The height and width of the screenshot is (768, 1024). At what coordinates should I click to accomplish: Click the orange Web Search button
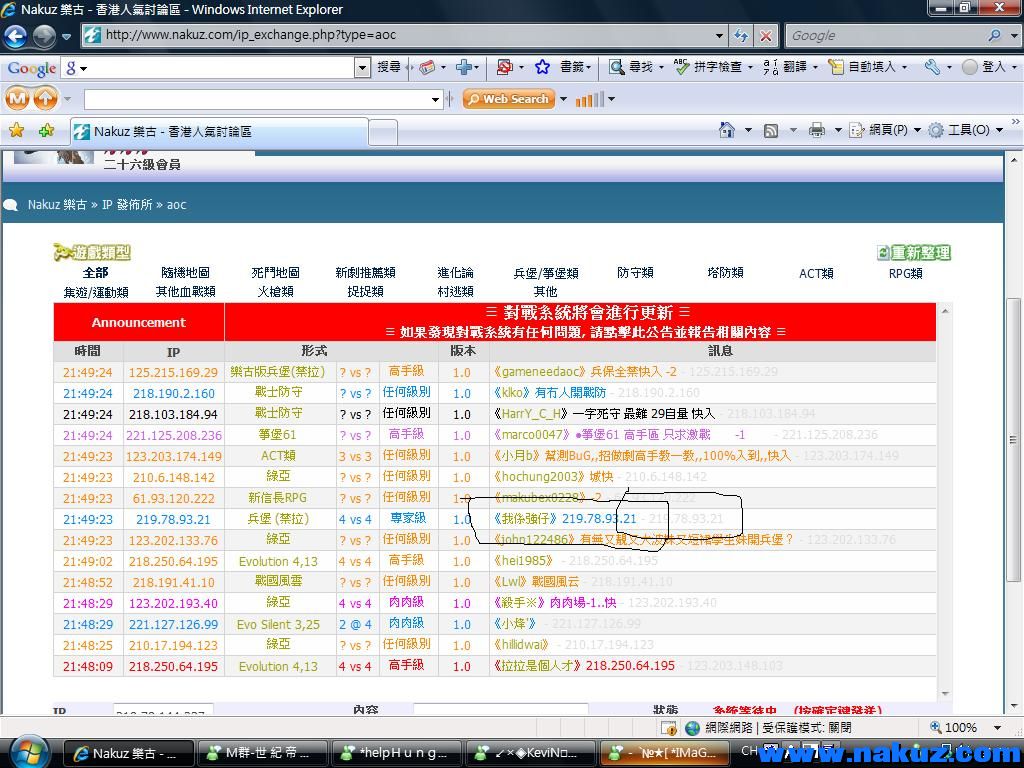[507, 99]
